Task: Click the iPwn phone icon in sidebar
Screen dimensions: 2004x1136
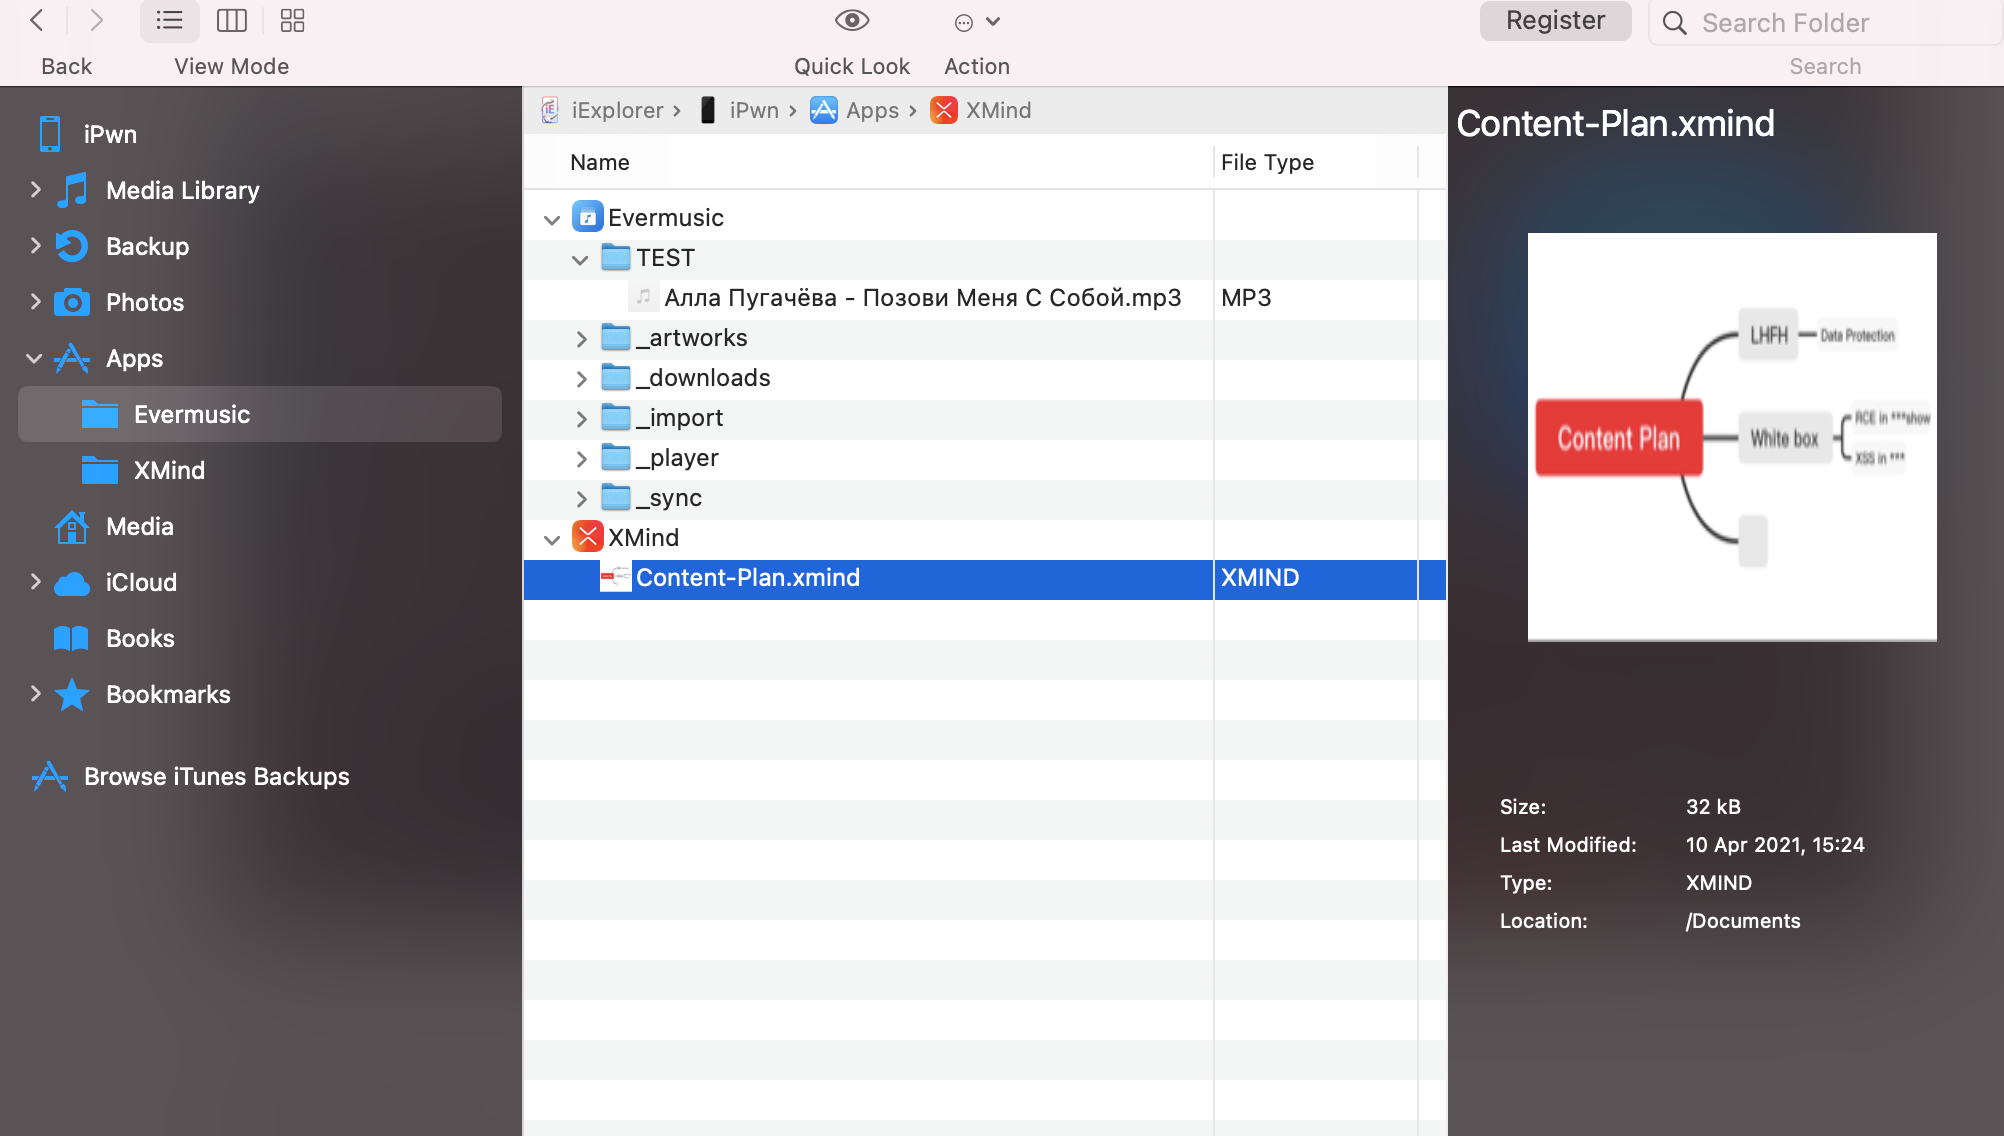Action: (x=50, y=134)
